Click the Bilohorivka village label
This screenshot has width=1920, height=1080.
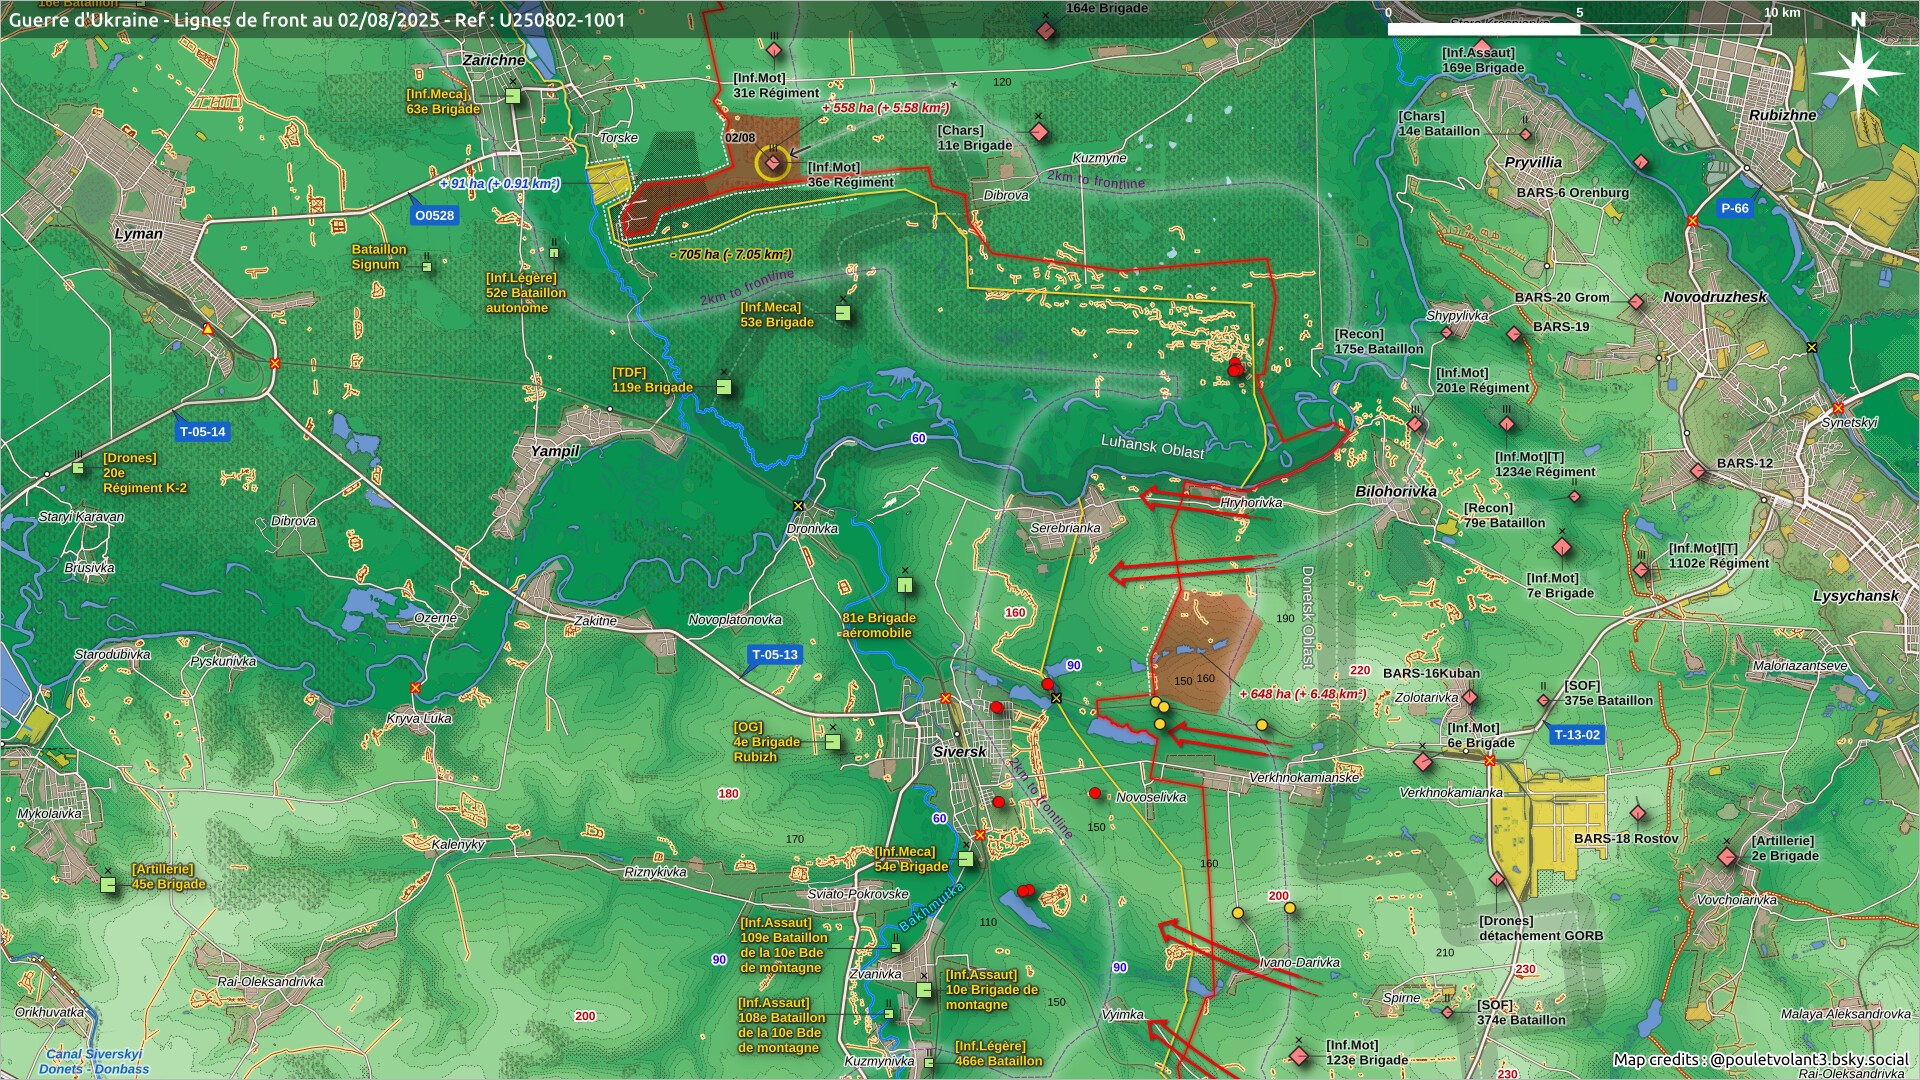point(1395,492)
